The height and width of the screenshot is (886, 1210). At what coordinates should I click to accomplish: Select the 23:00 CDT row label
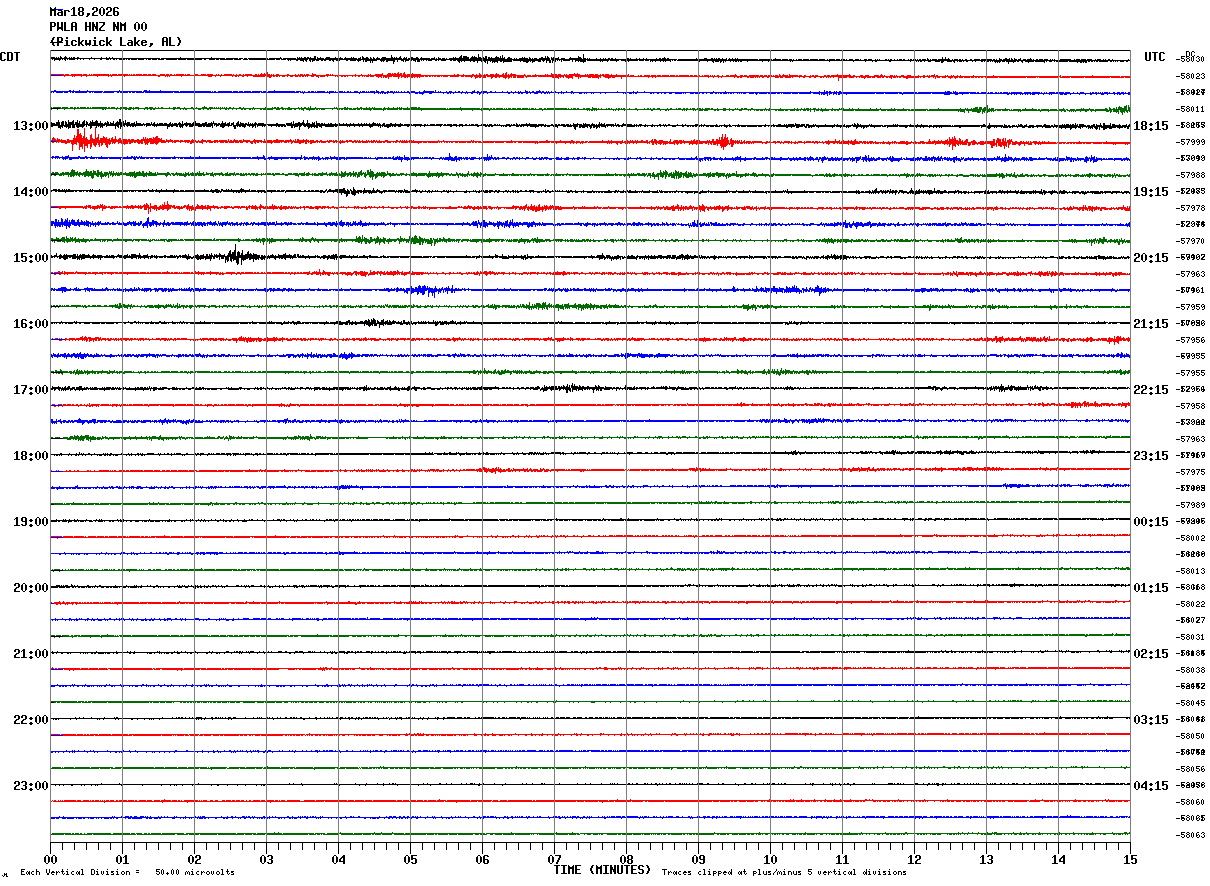click(31, 786)
